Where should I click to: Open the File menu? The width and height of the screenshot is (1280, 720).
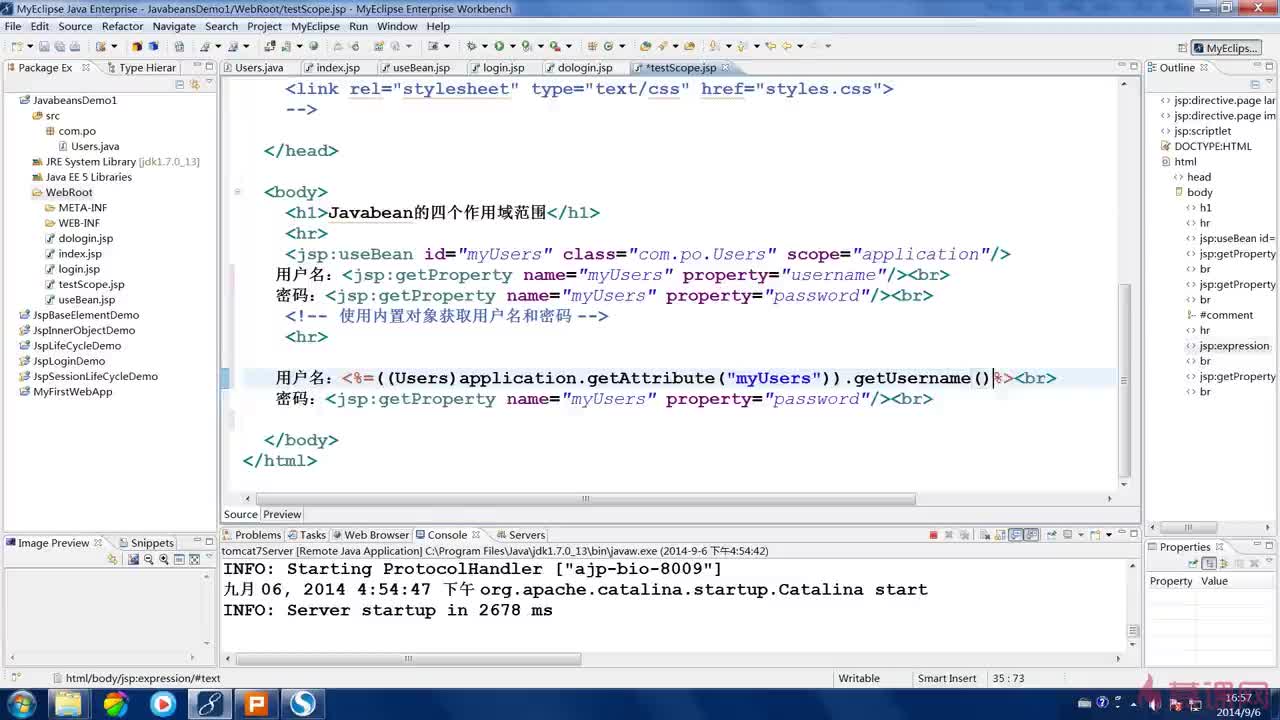tap(13, 26)
